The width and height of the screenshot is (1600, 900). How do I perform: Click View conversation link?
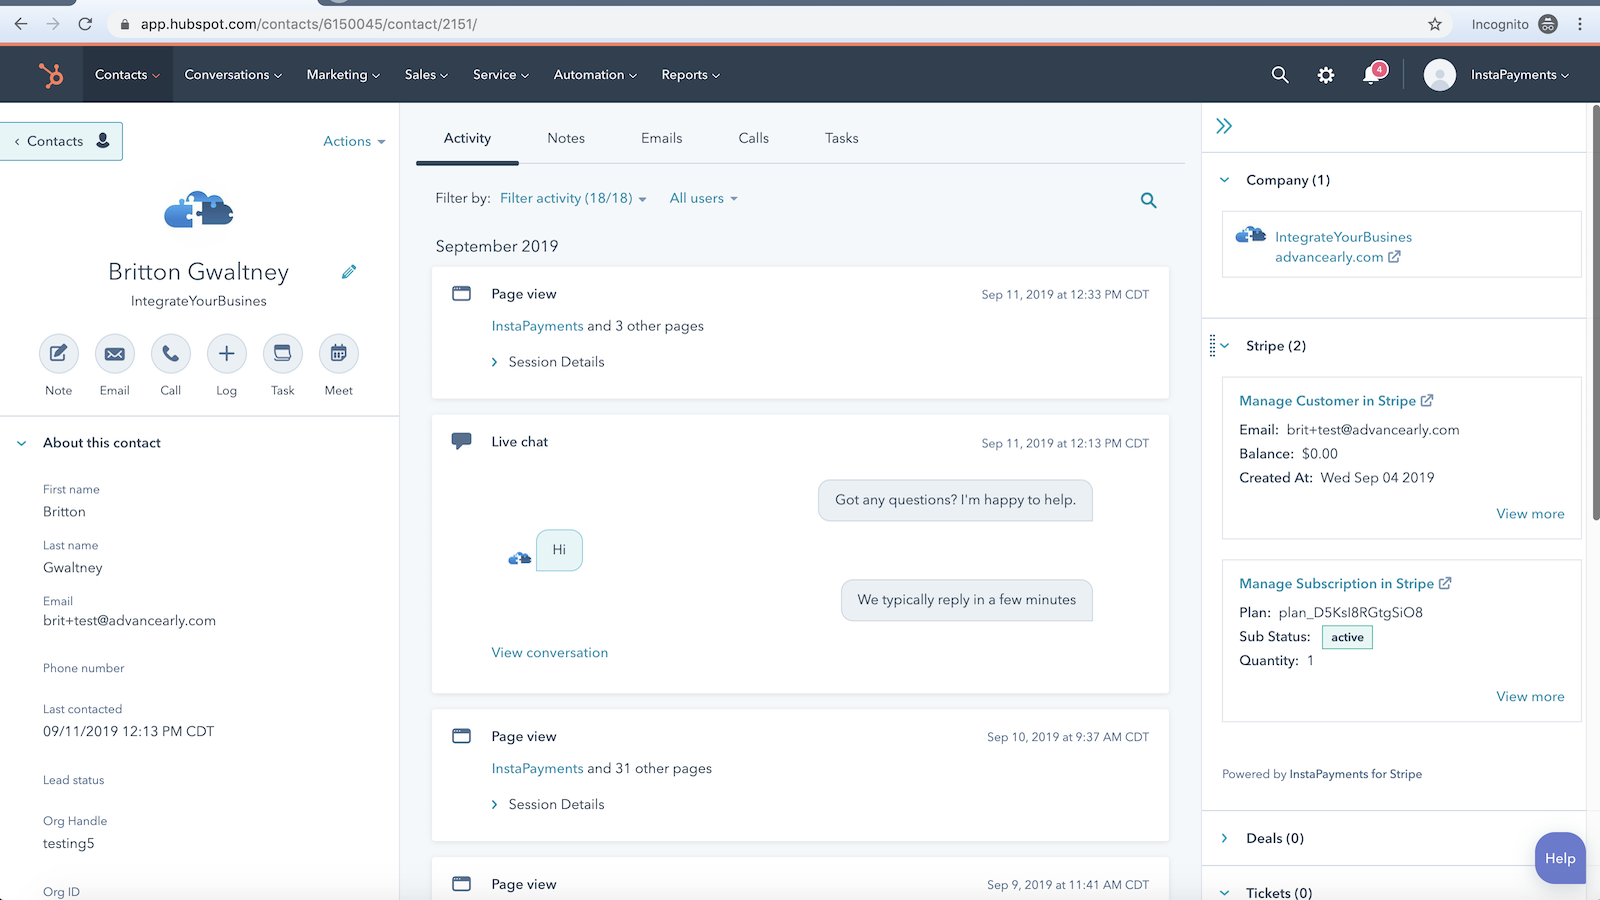click(550, 652)
